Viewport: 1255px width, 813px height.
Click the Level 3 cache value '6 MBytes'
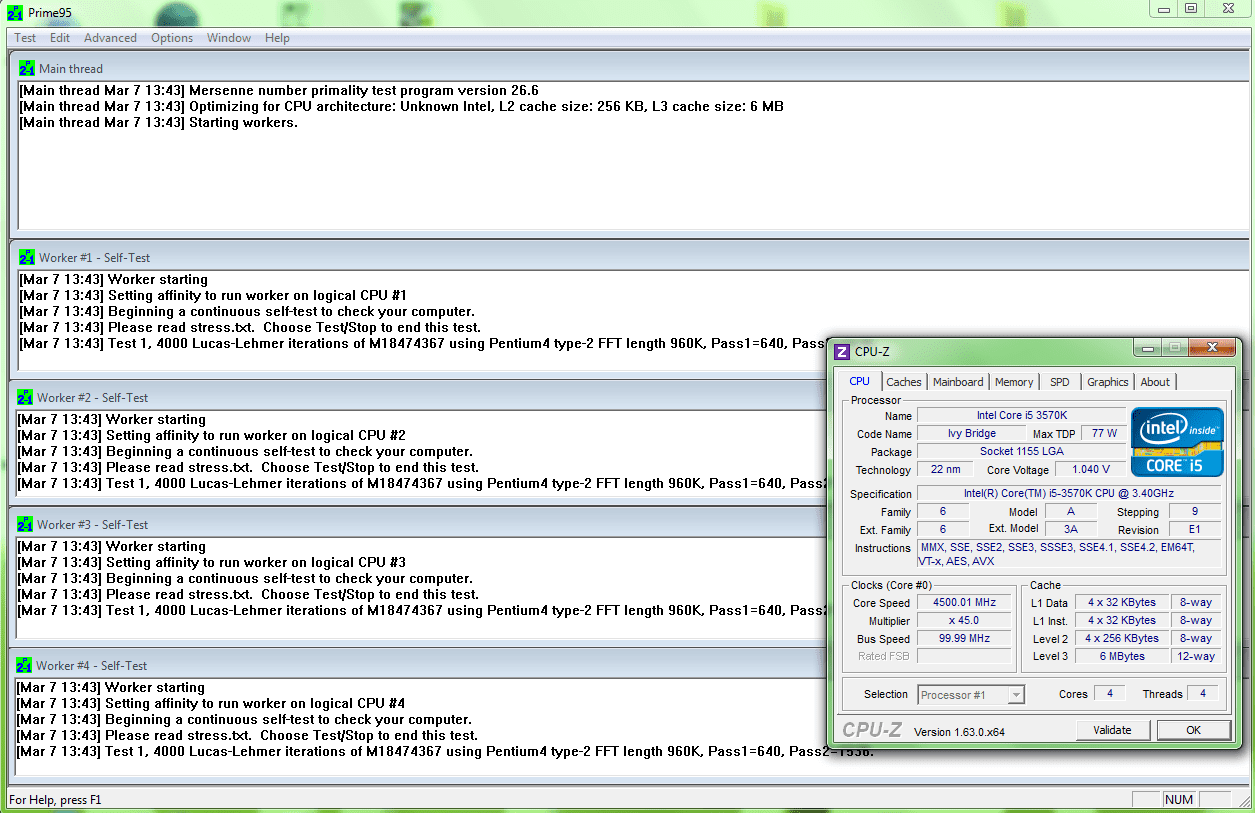point(1122,657)
